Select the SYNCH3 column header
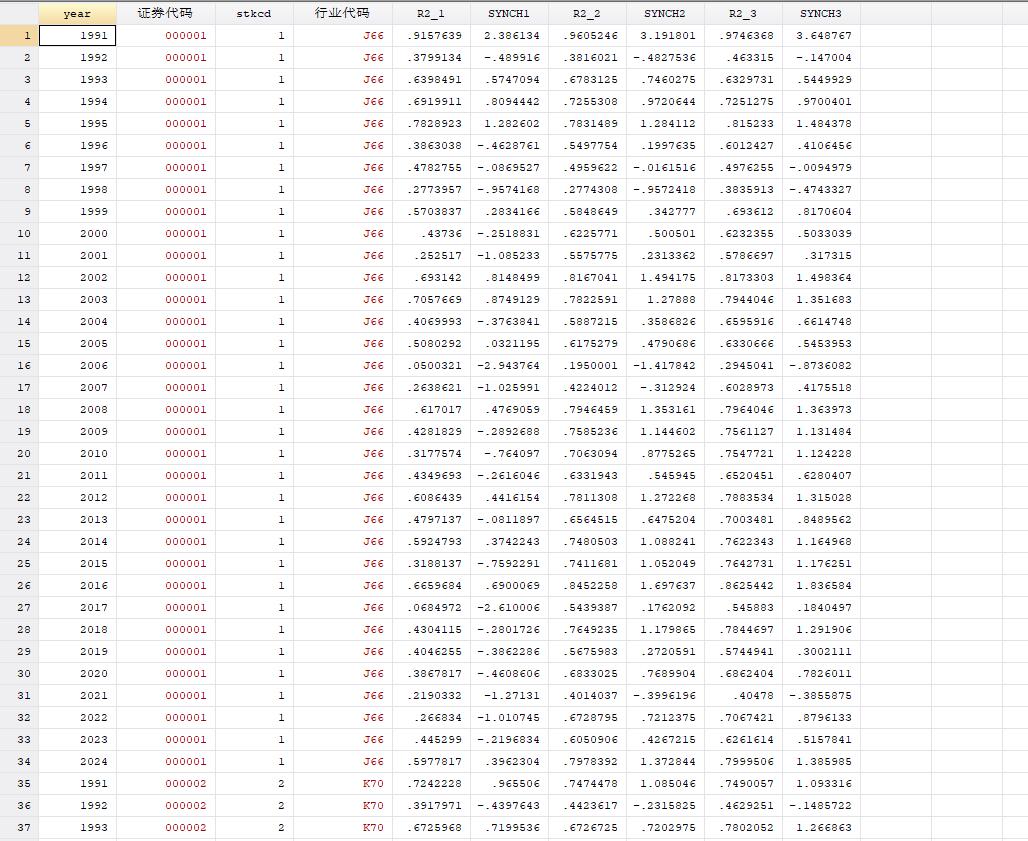This screenshot has height=841, width=1028. (x=821, y=13)
